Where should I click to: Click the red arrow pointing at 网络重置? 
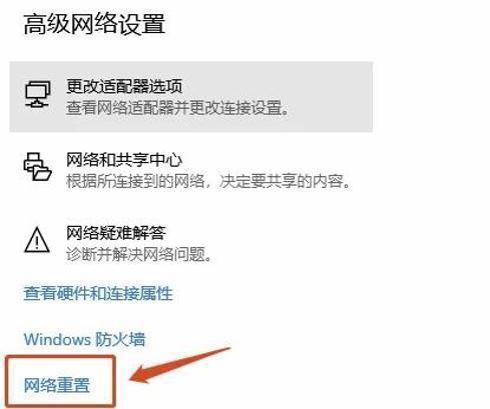tap(180, 365)
